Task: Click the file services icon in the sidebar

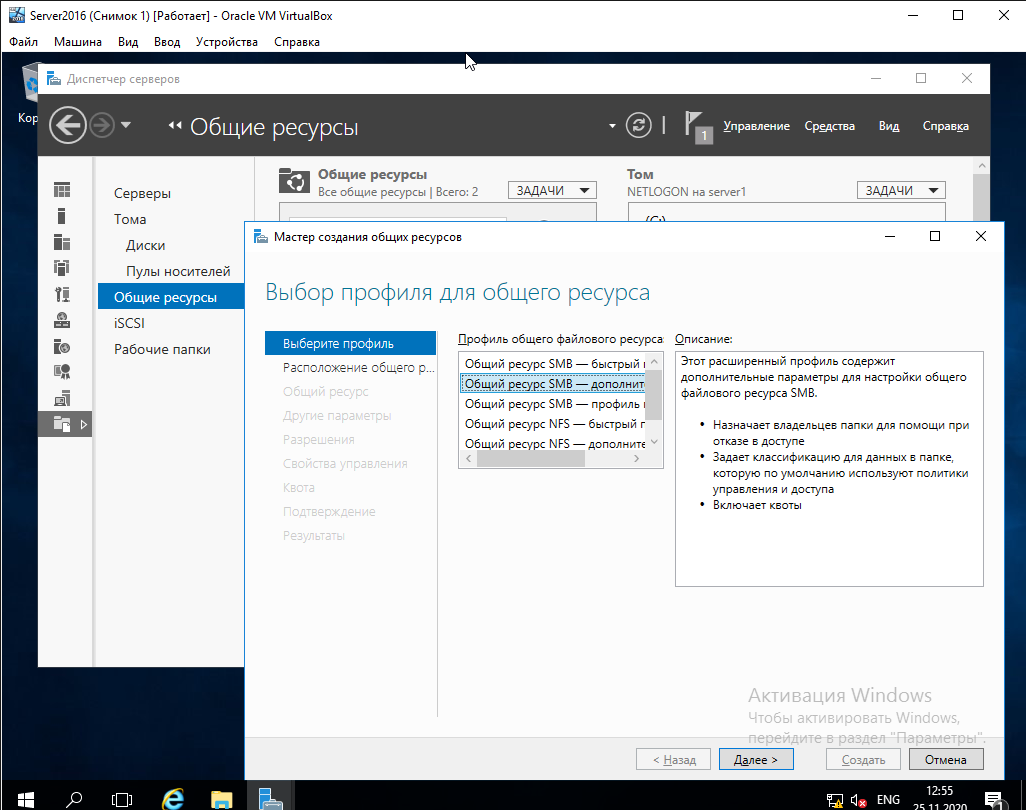Action: click(64, 424)
